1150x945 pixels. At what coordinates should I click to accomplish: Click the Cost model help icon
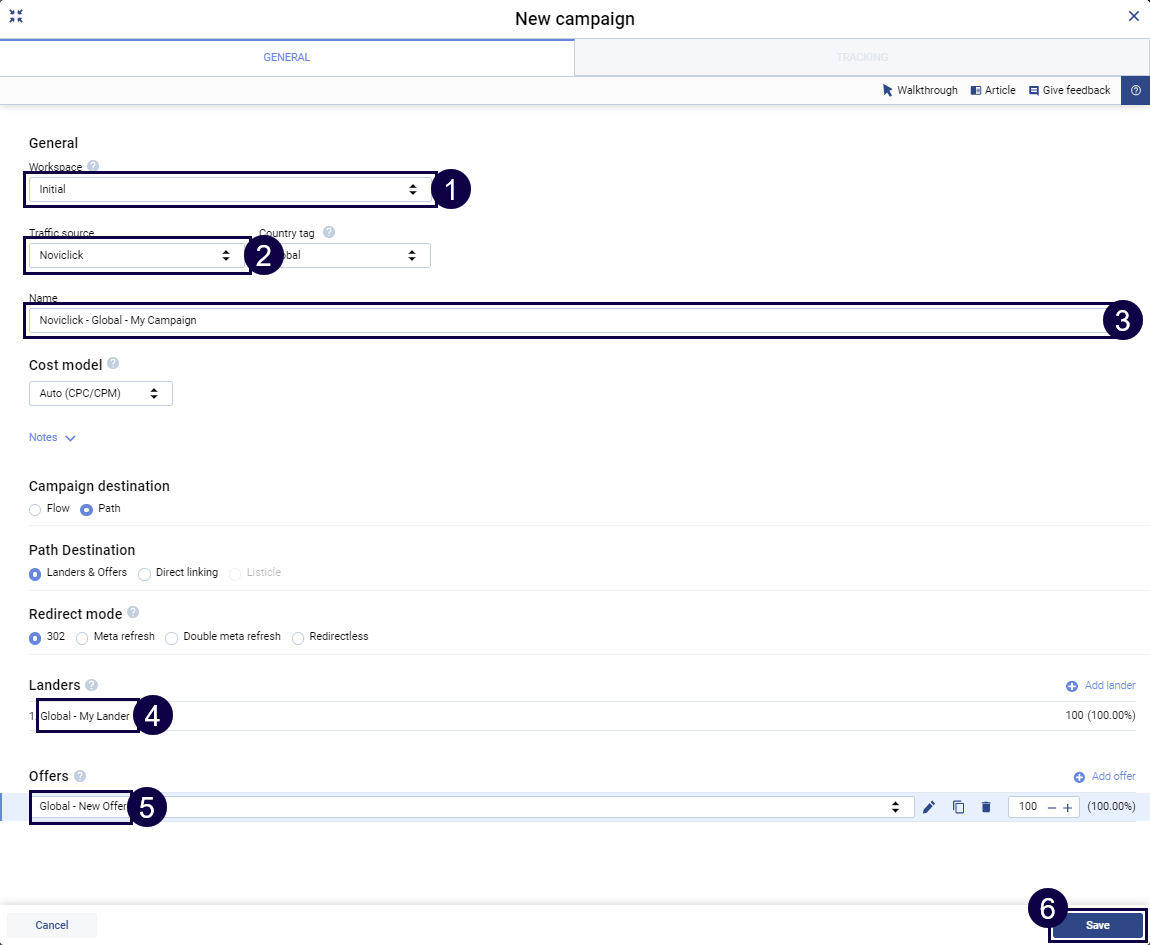tap(113, 364)
